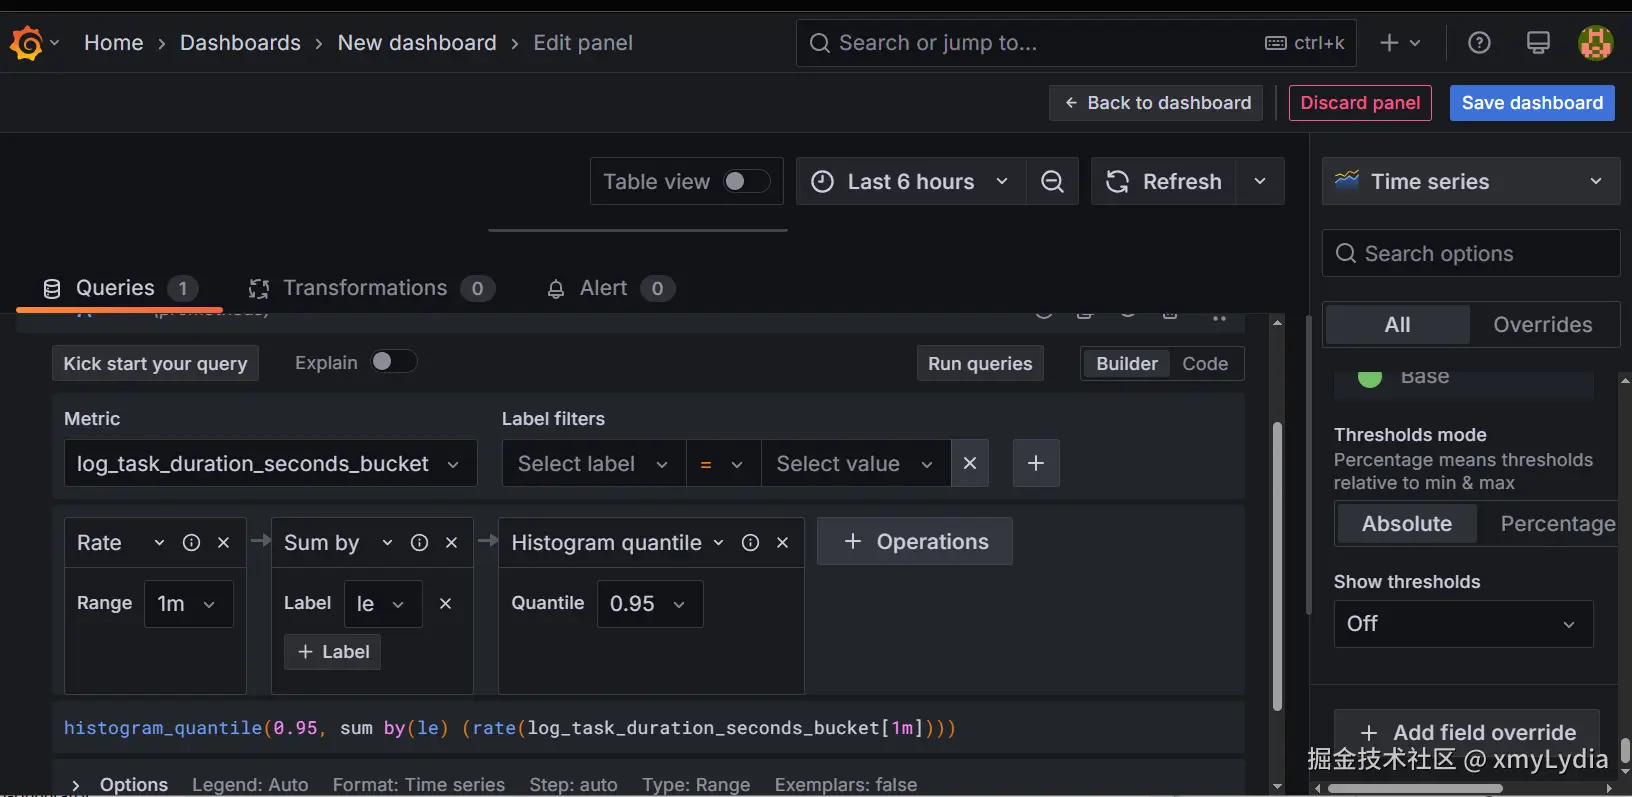The width and height of the screenshot is (1632, 797).
Task: Switch to the Queries tab
Action: coord(121,289)
